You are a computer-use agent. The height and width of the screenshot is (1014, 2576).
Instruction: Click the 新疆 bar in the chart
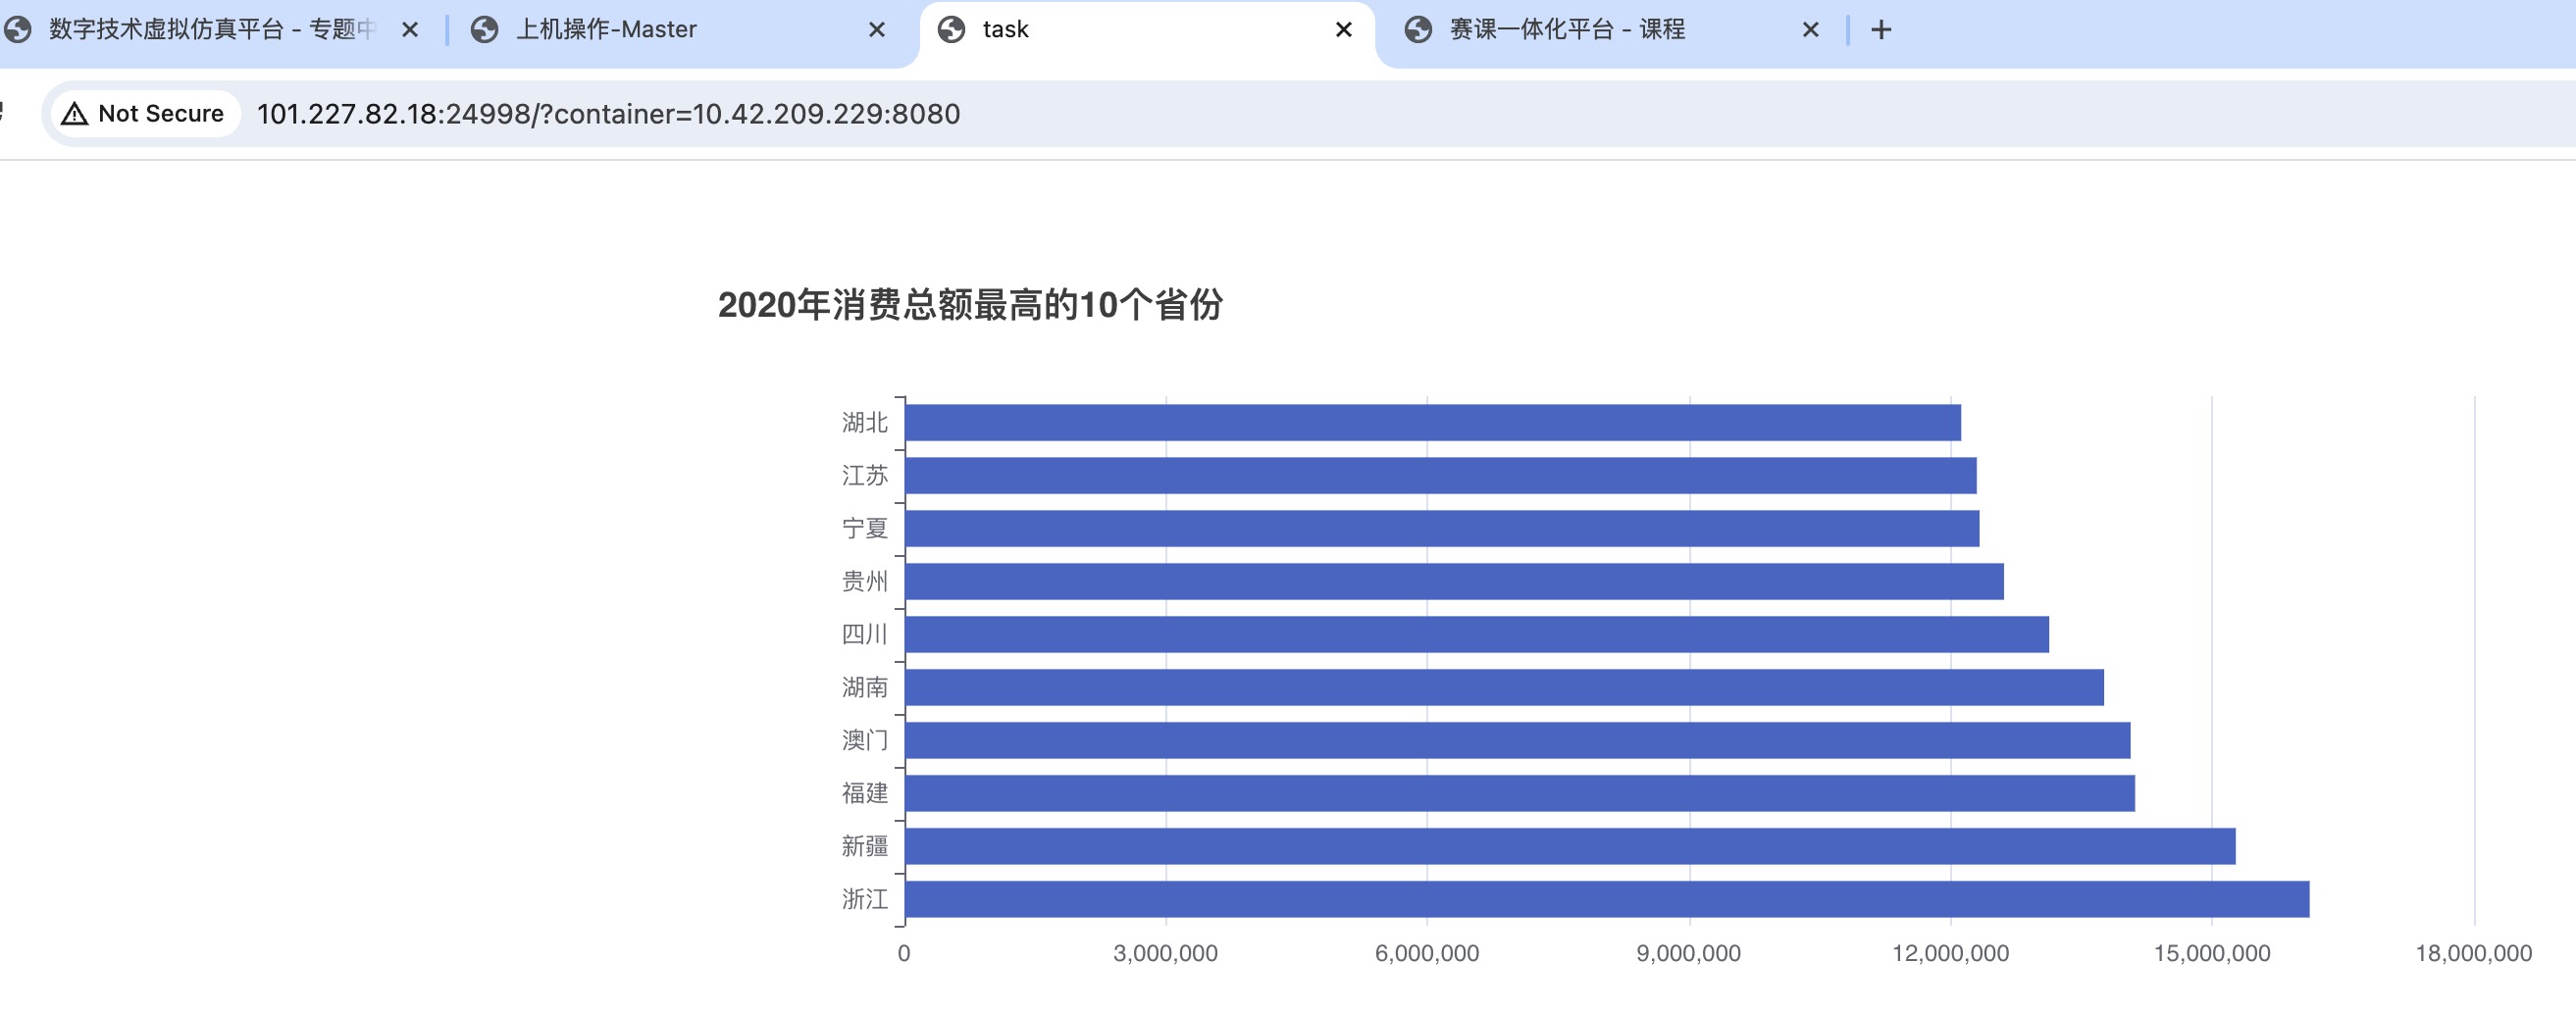[1569, 846]
